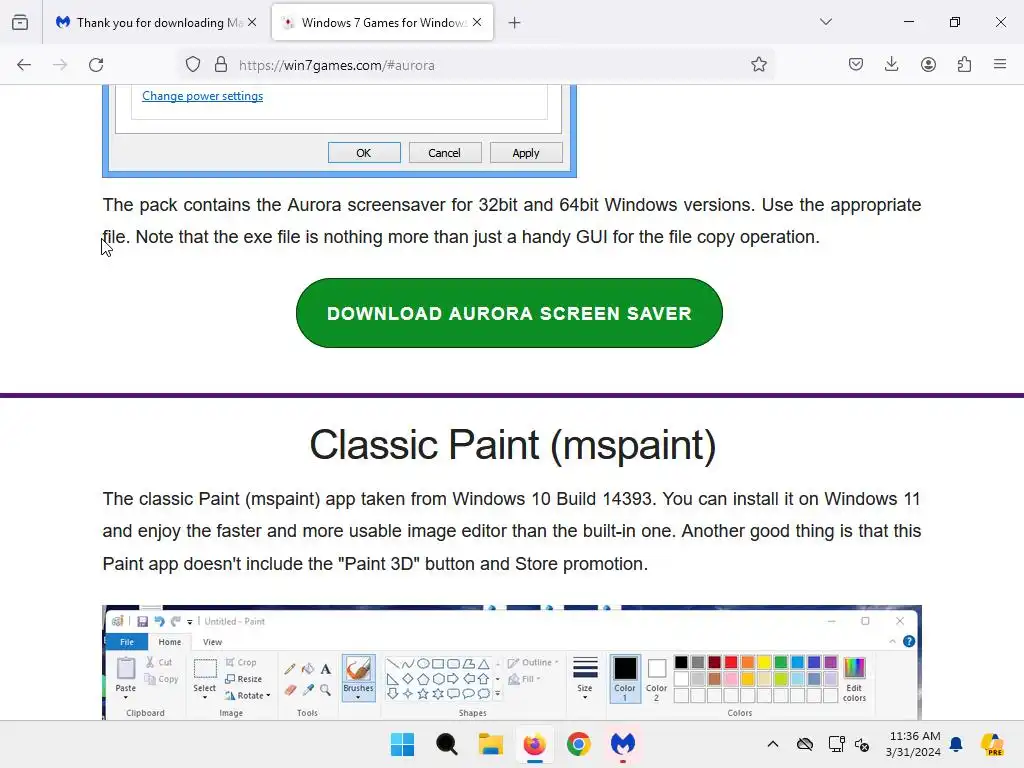Click the Save icon in Paint title bar
This screenshot has height=768, width=1024.
(x=142, y=621)
